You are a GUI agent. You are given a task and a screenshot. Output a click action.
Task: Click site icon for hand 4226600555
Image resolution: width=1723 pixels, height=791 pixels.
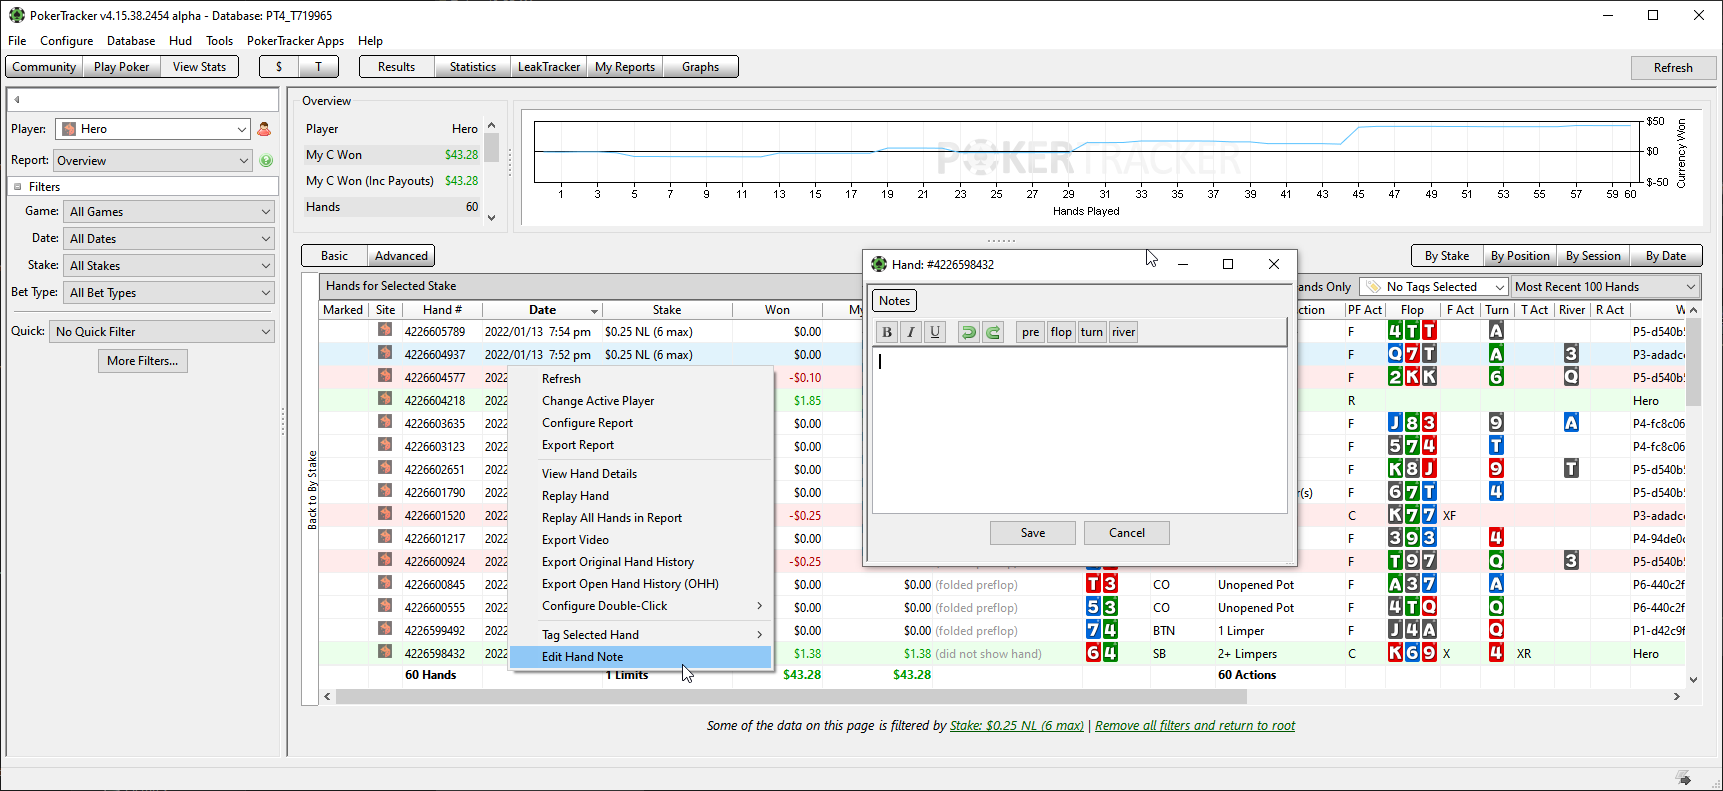385,607
